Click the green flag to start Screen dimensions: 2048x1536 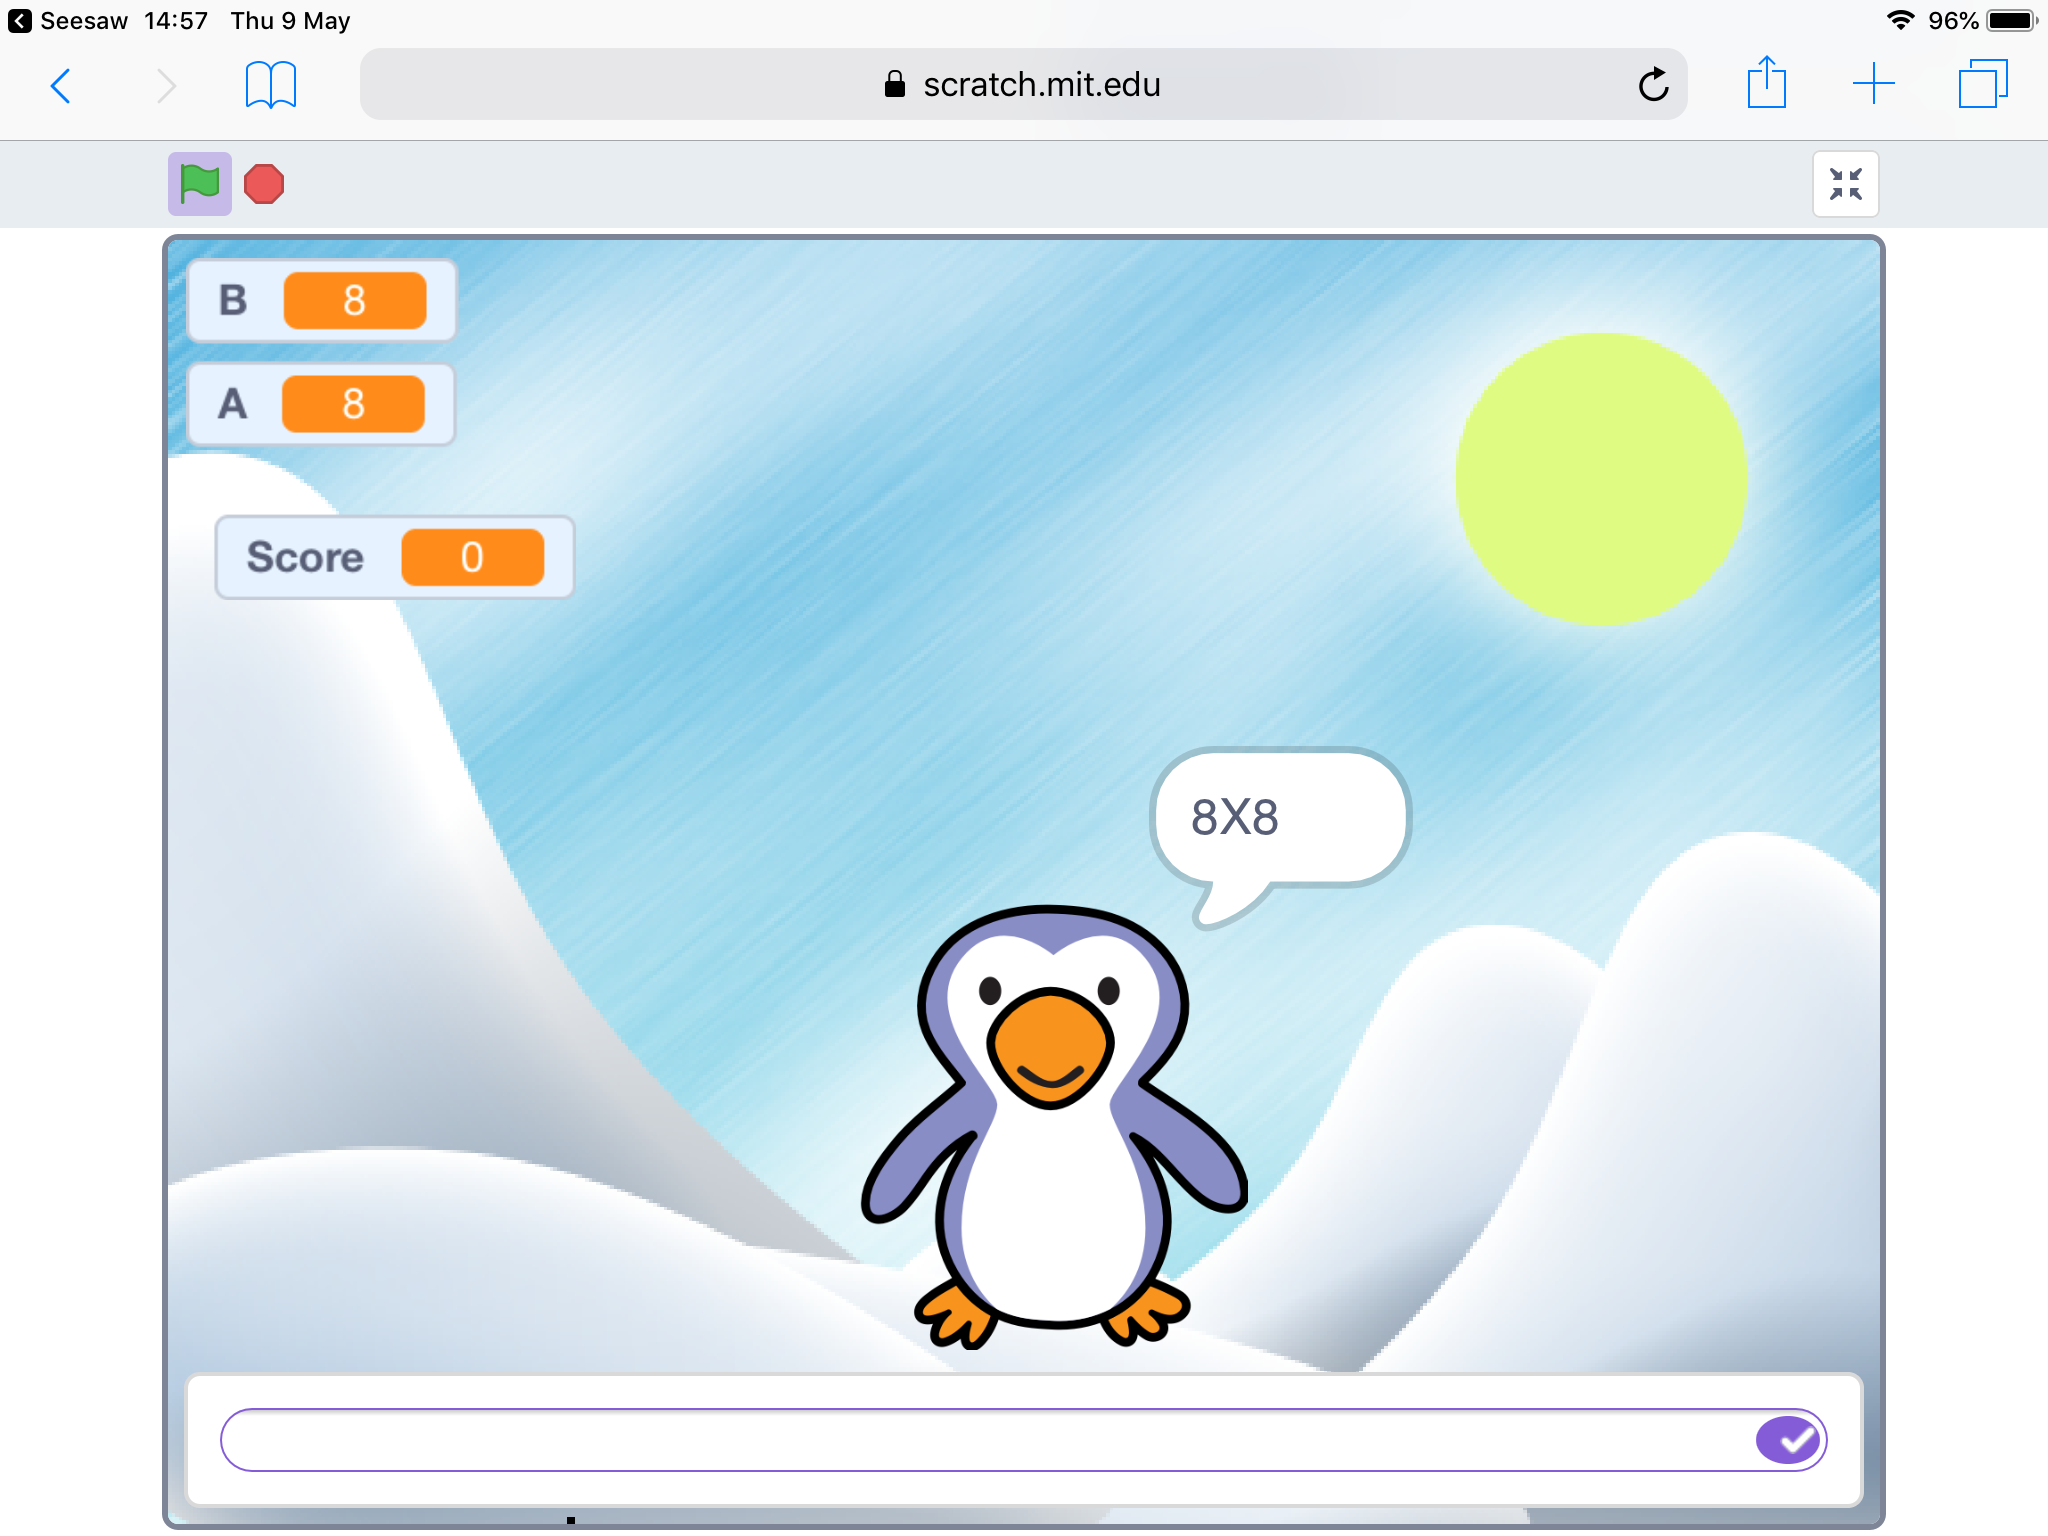(199, 184)
